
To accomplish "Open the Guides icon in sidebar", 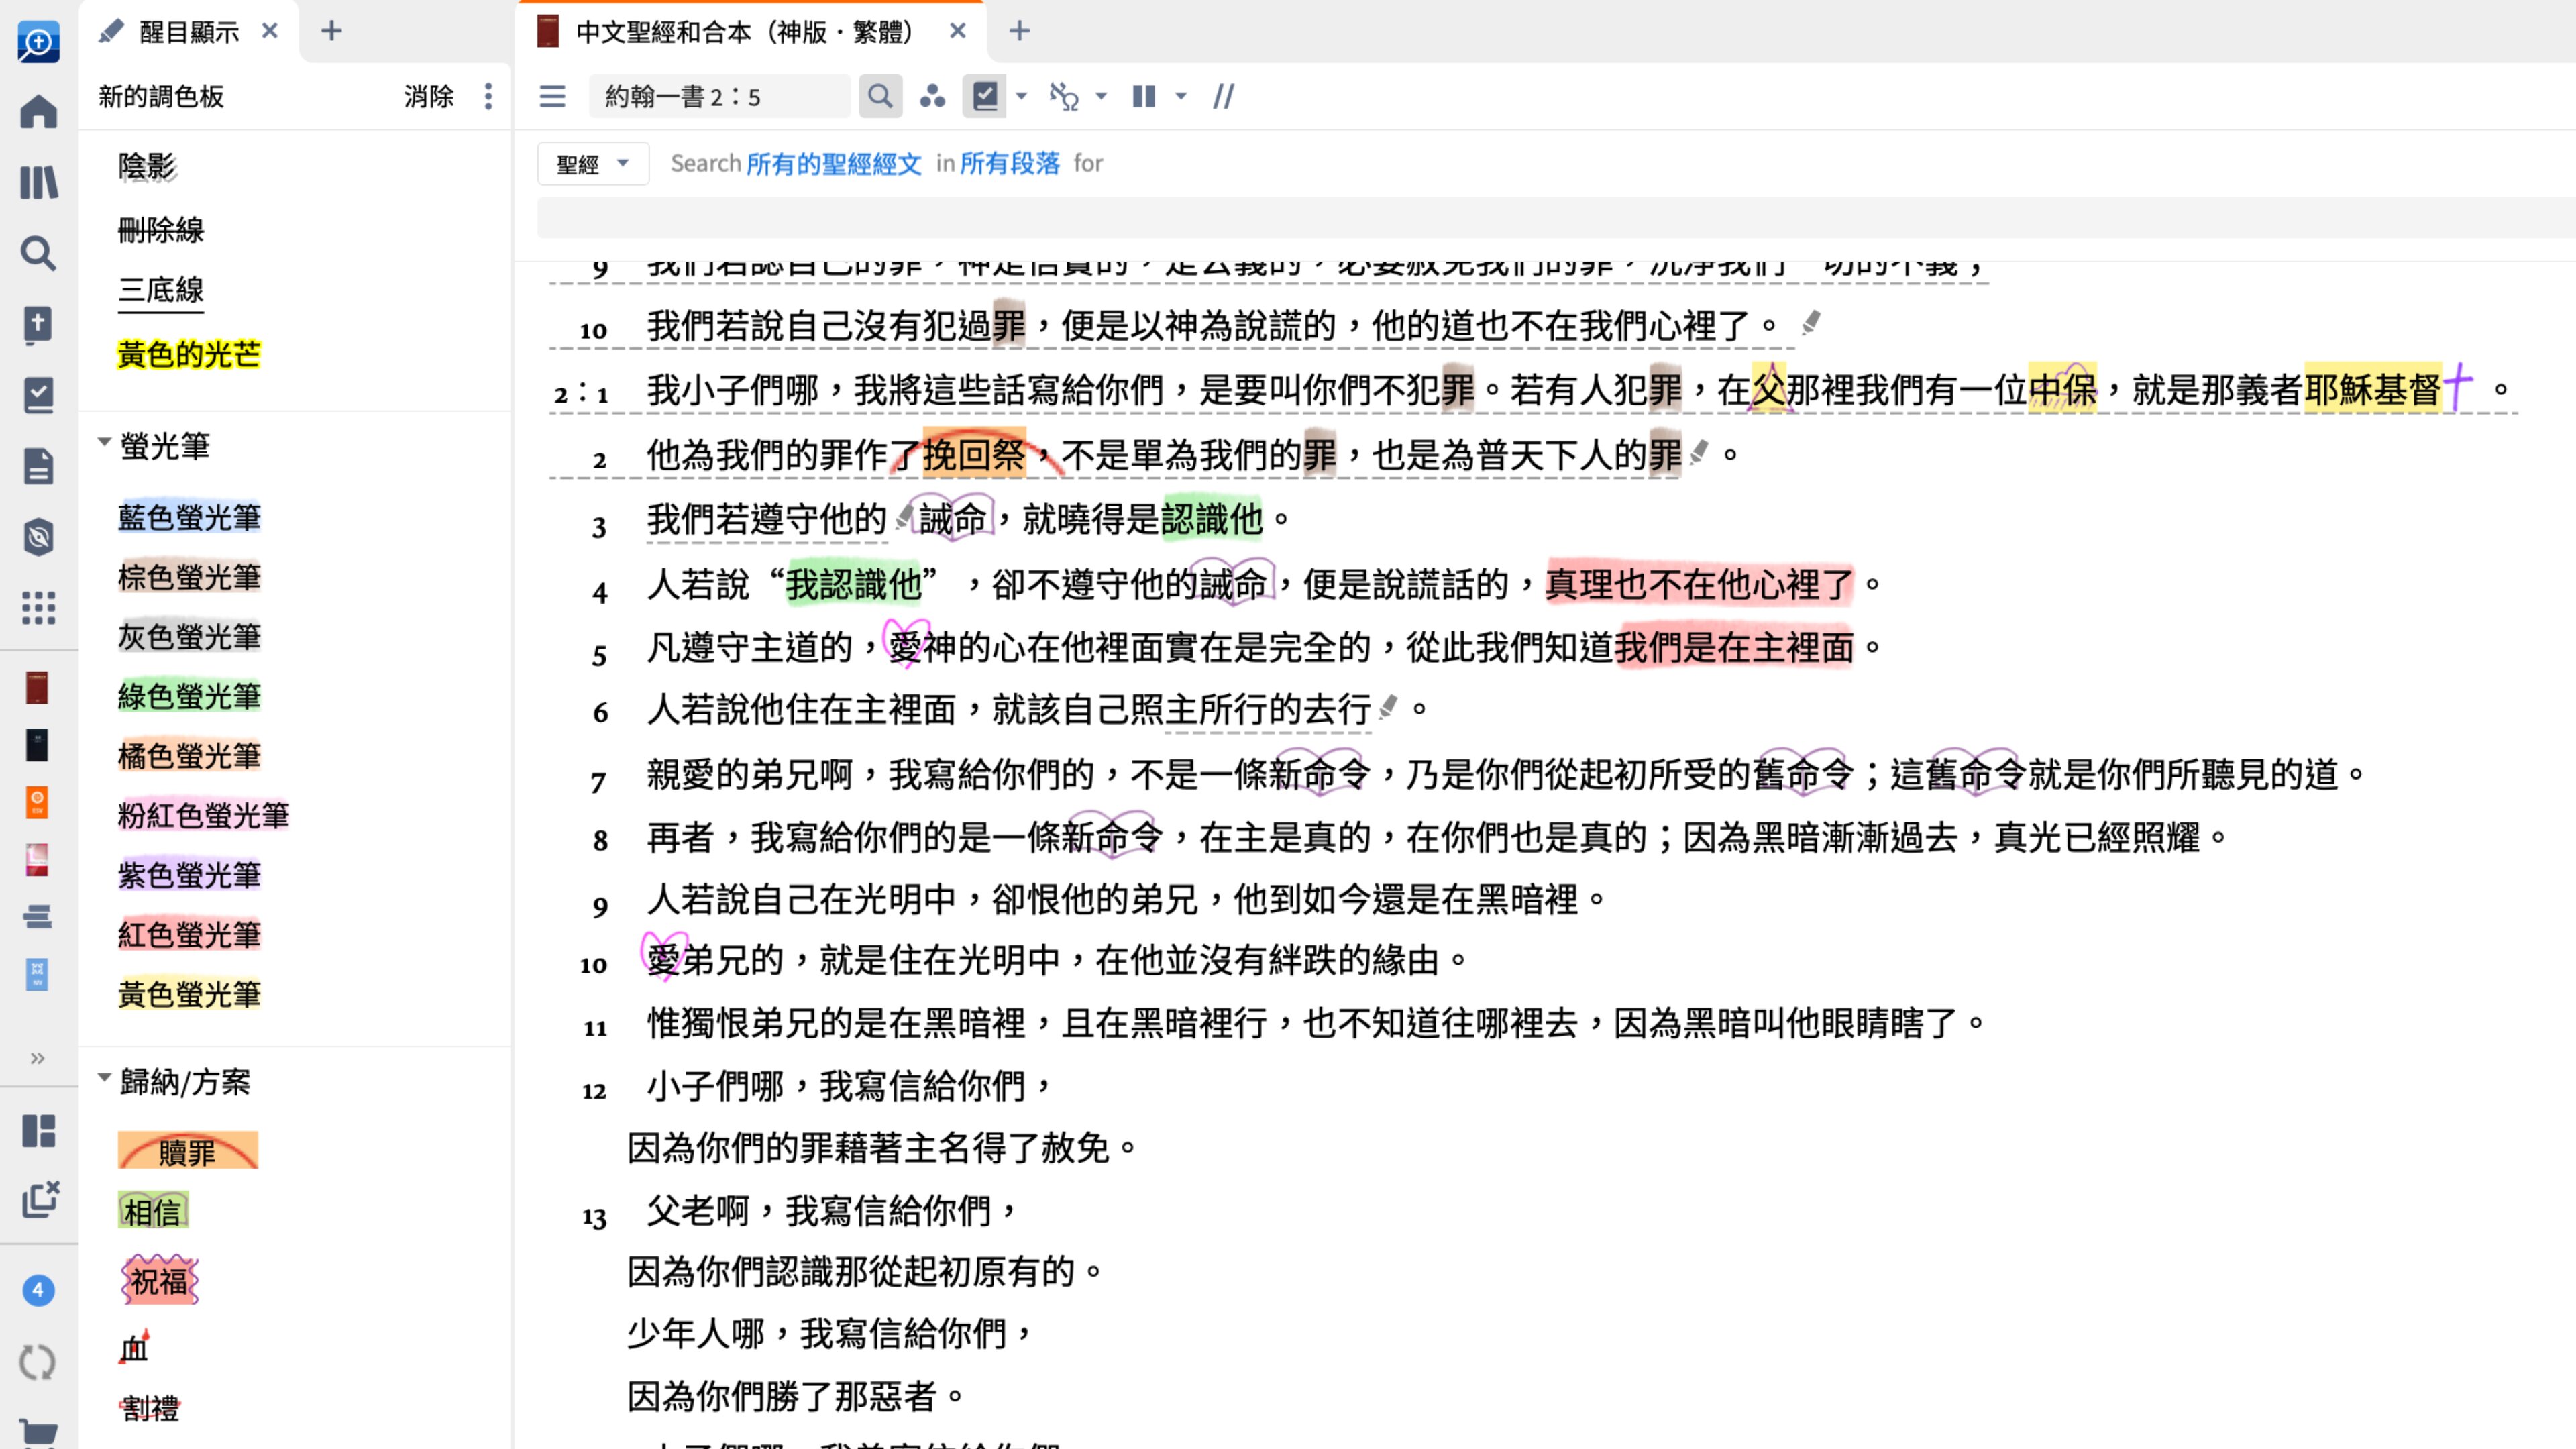I will pyautogui.click(x=38, y=537).
